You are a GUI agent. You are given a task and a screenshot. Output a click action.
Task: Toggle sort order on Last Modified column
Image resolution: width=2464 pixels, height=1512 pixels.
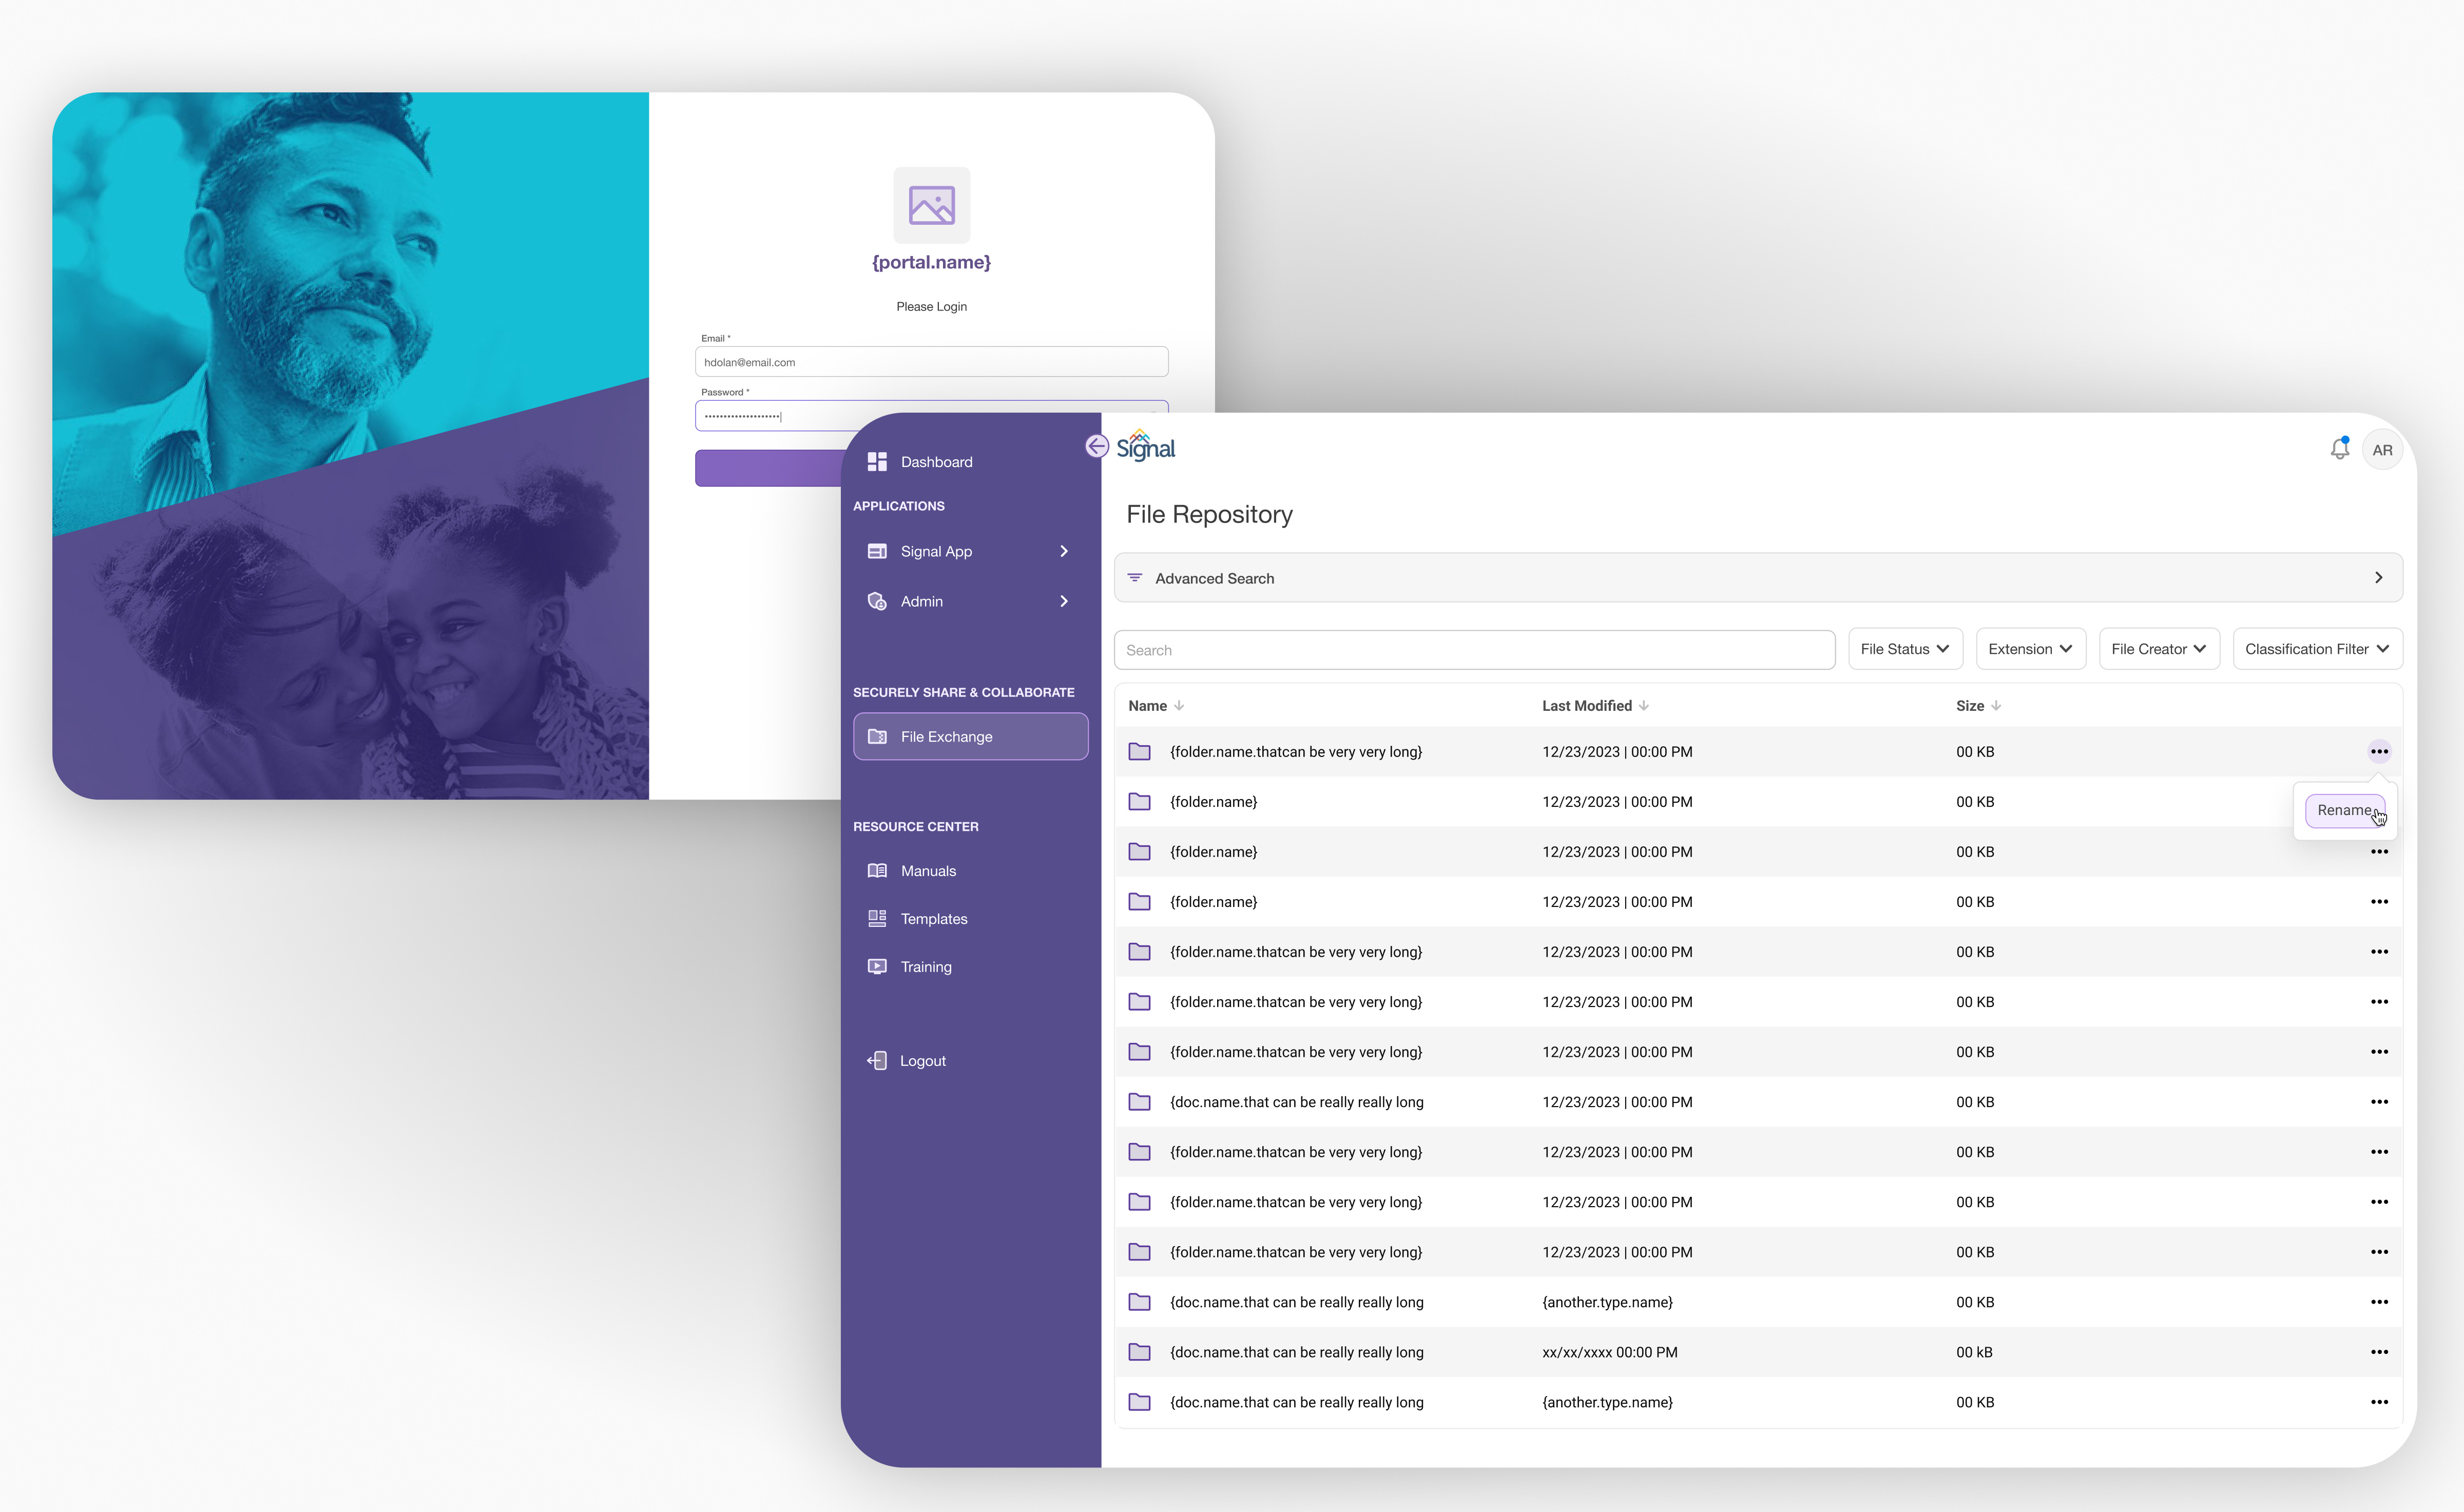click(x=1645, y=705)
